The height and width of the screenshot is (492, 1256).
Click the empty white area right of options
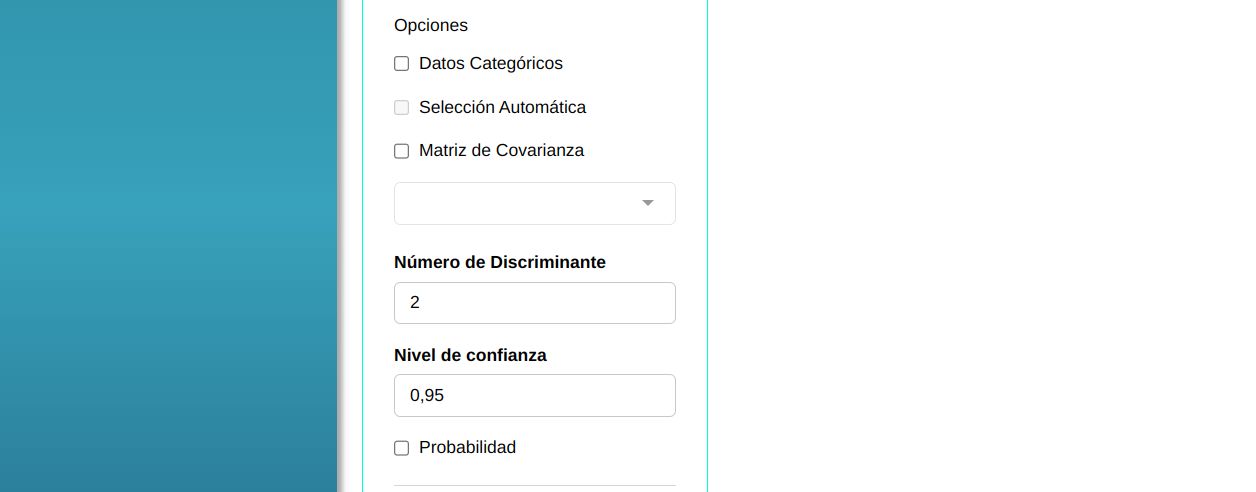pos(980,246)
